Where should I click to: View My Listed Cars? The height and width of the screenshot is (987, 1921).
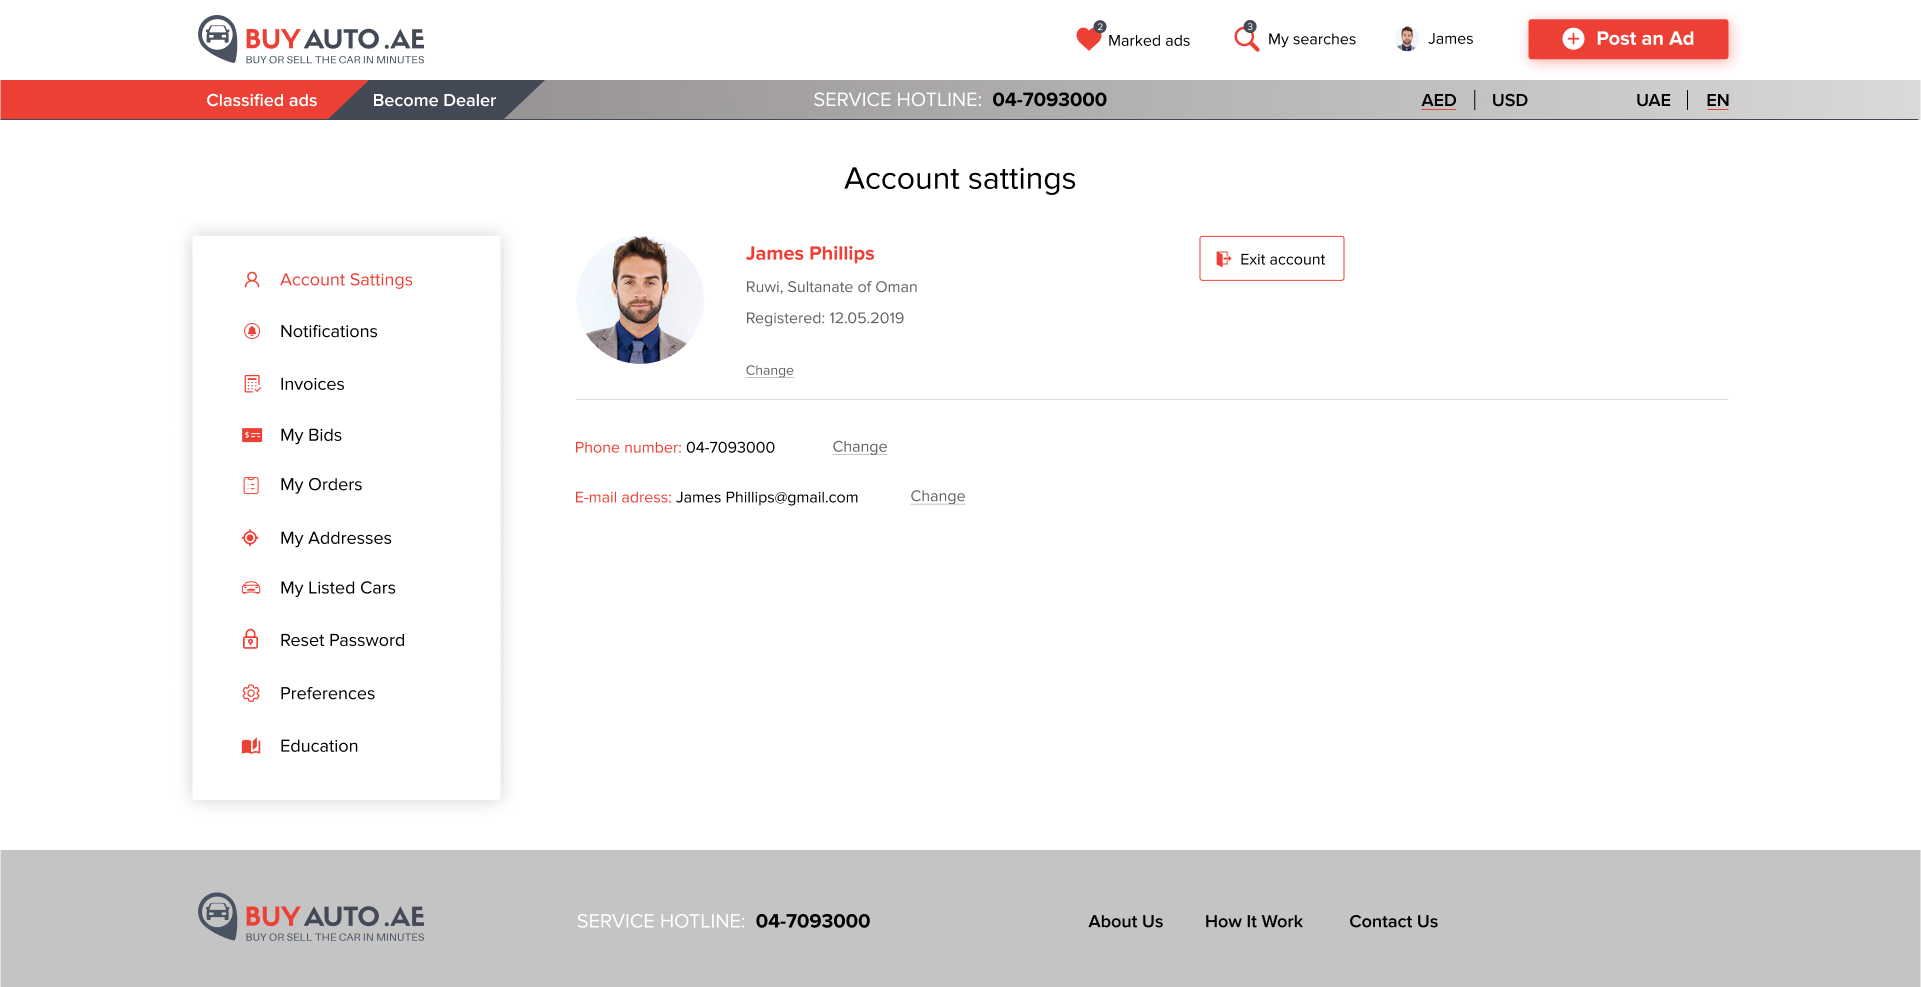338,588
